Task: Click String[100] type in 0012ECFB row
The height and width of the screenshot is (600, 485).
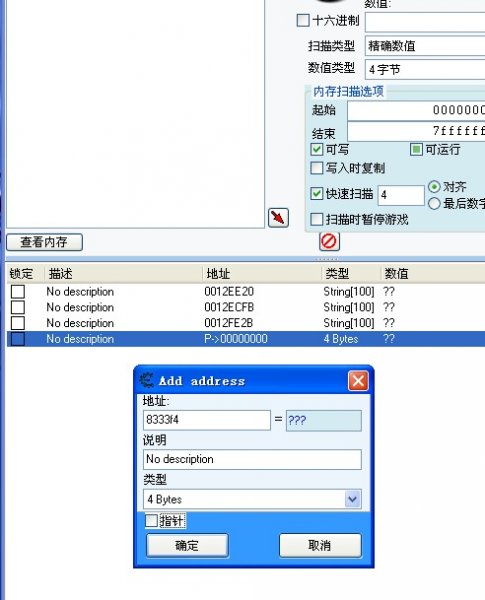Action: pos(349,307)
